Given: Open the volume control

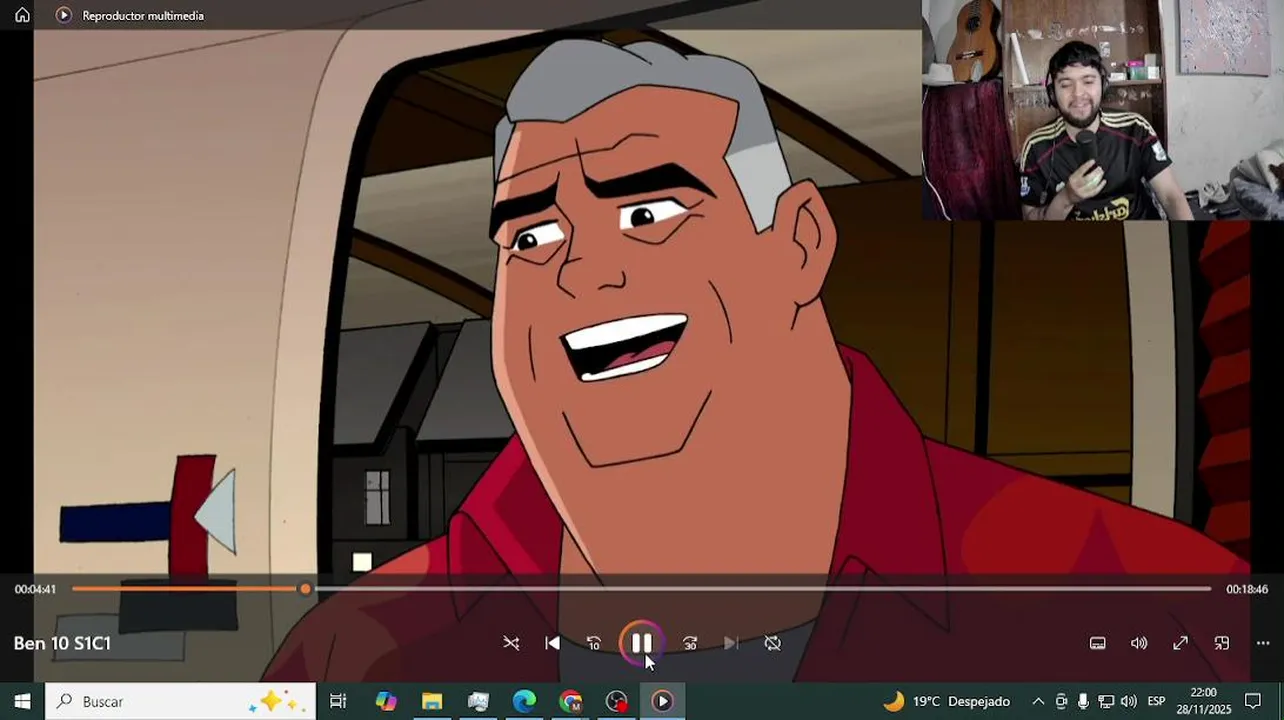Looking at the screenshot, I should click(1139, 643).
